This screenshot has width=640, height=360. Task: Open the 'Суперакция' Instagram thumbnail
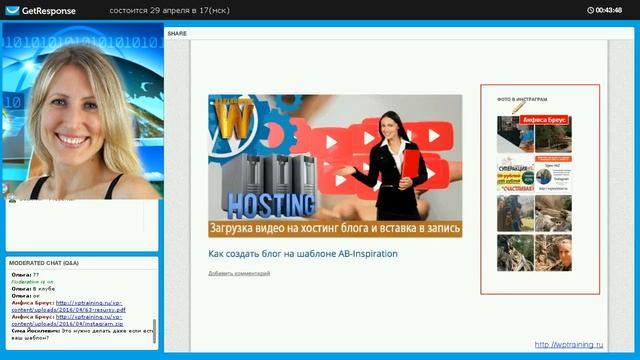pos(516,173)
